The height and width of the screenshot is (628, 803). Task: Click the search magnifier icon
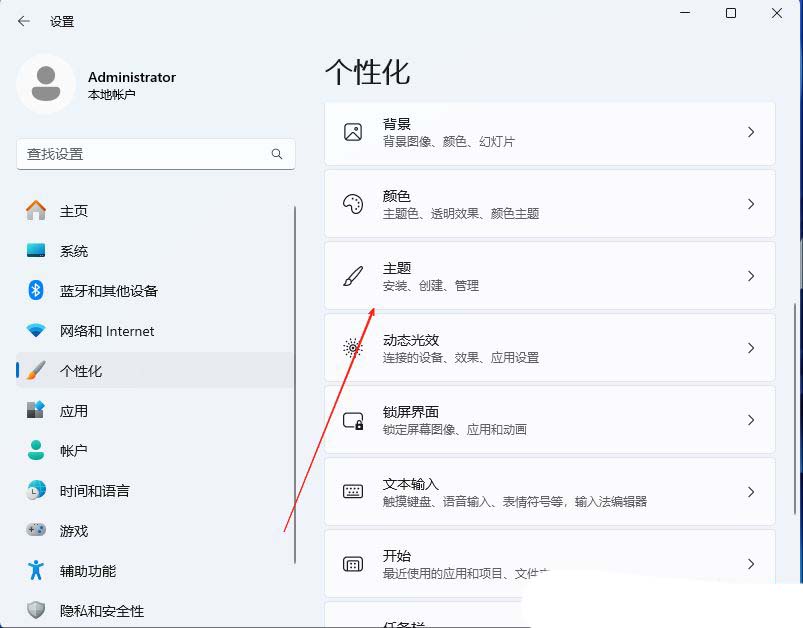[277, 154]
